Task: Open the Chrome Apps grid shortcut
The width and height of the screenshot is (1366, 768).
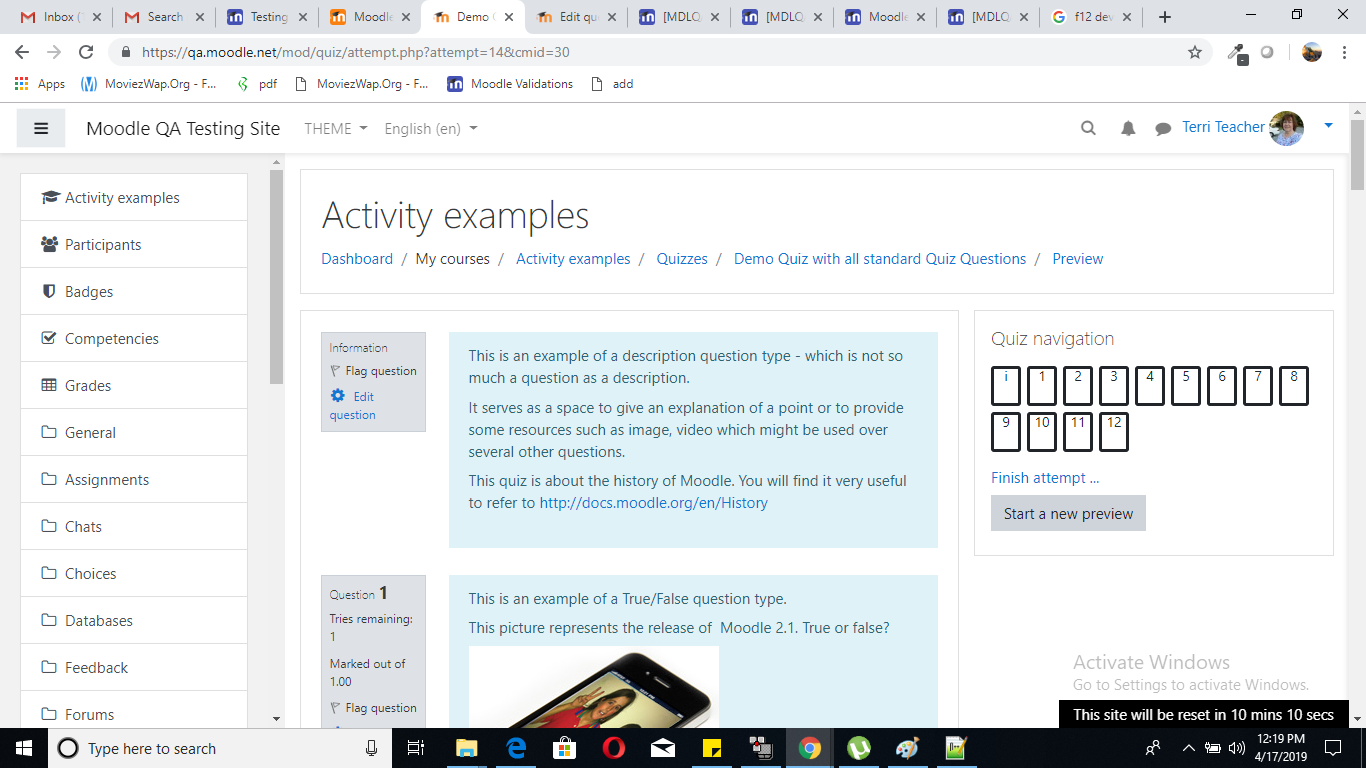Action: pyautogui.click(x=40, y=84)
